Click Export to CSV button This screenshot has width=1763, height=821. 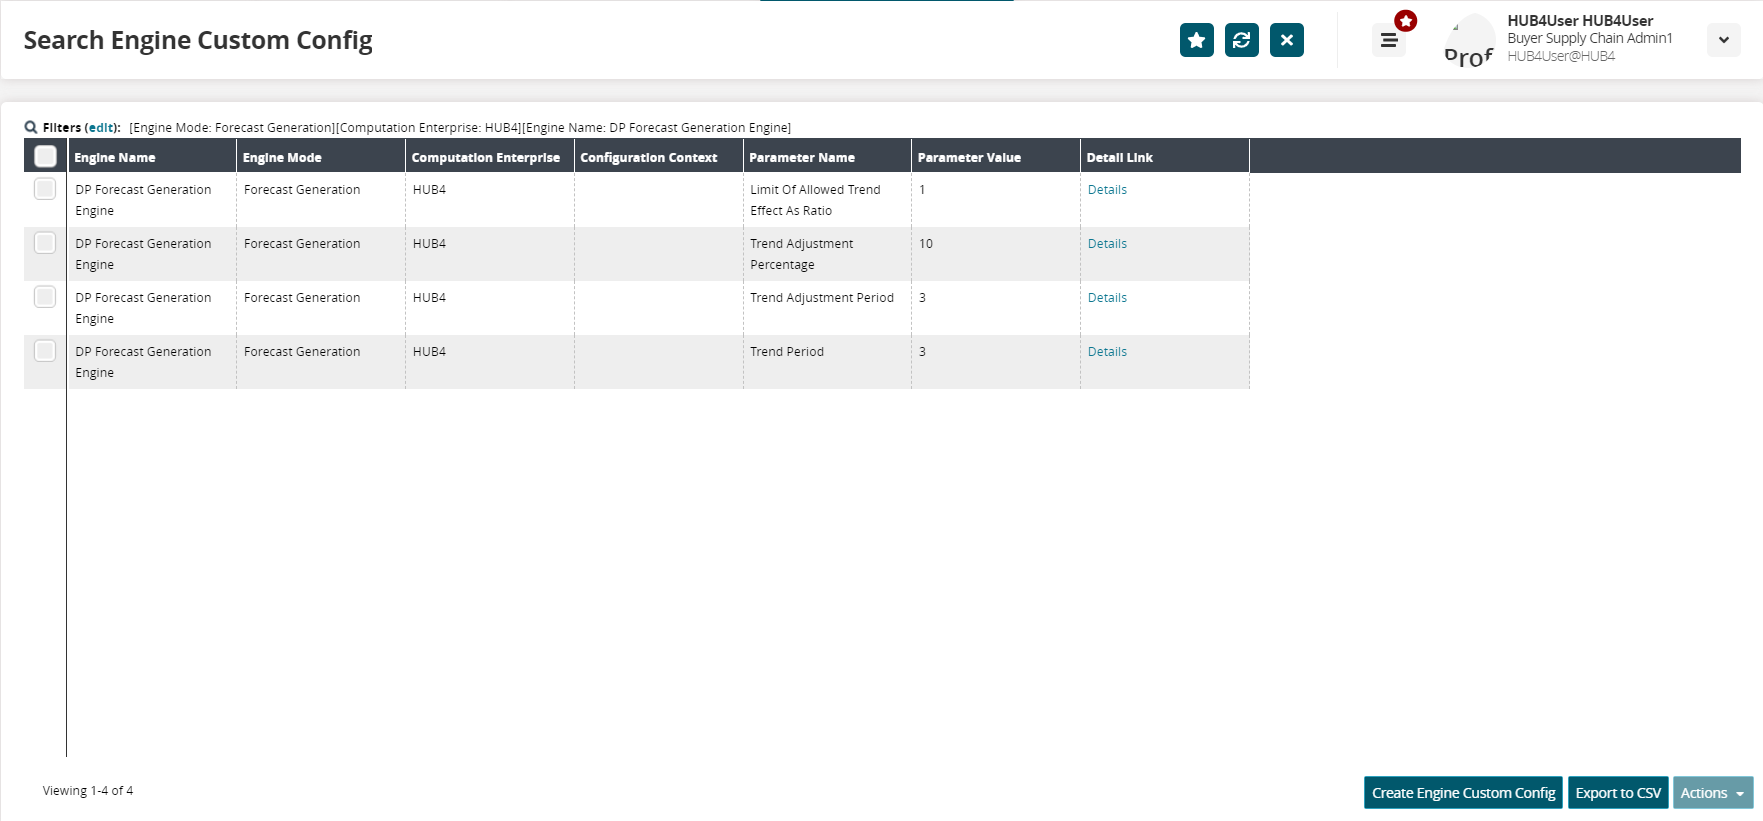(x=1618, y=792)
